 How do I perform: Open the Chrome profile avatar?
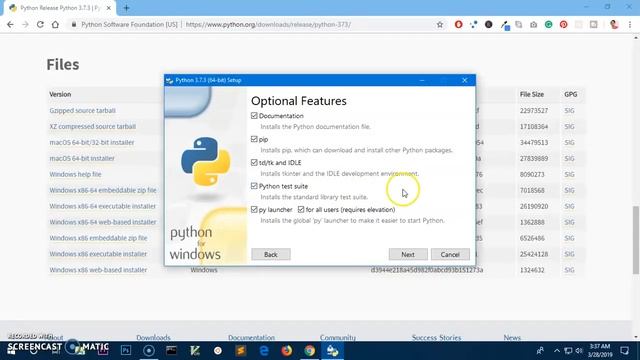(614, 24)
